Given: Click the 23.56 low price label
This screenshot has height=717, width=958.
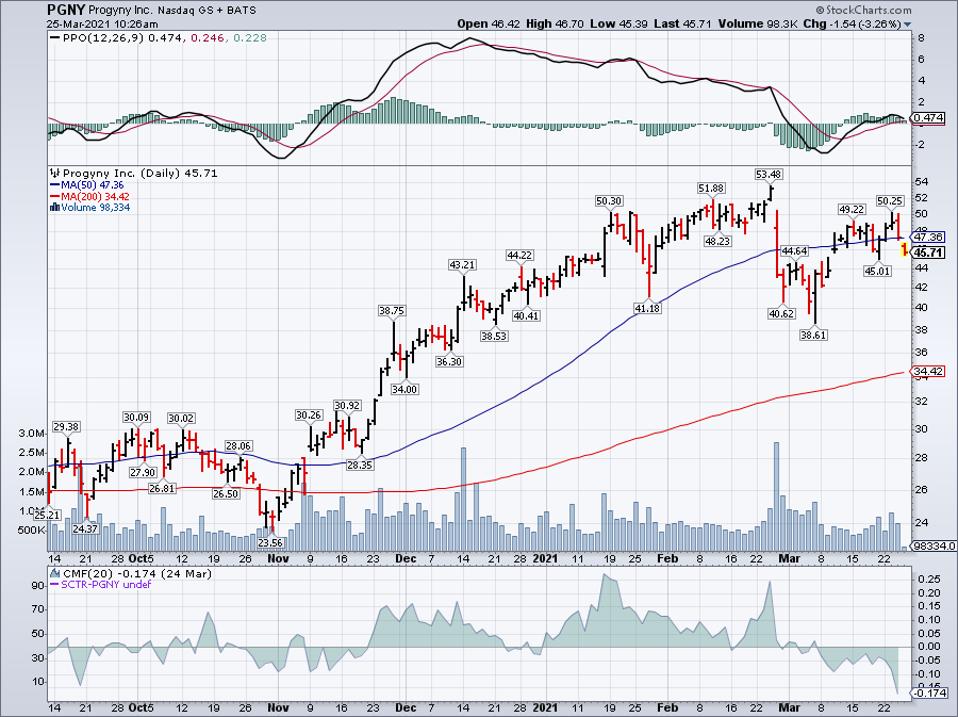Looking at the screenshot, I should click(x=271, y=542).
